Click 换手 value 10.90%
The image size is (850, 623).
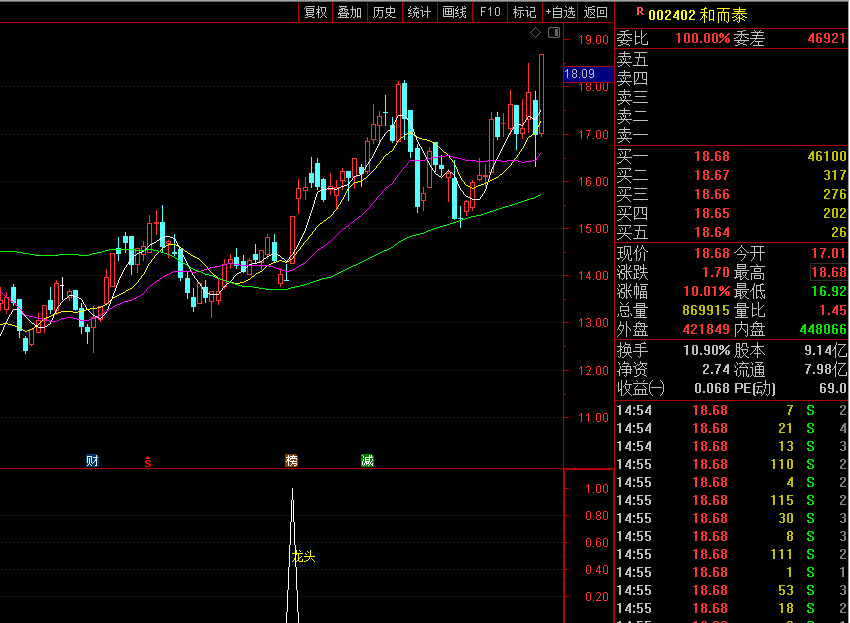(x=707, y=351)
